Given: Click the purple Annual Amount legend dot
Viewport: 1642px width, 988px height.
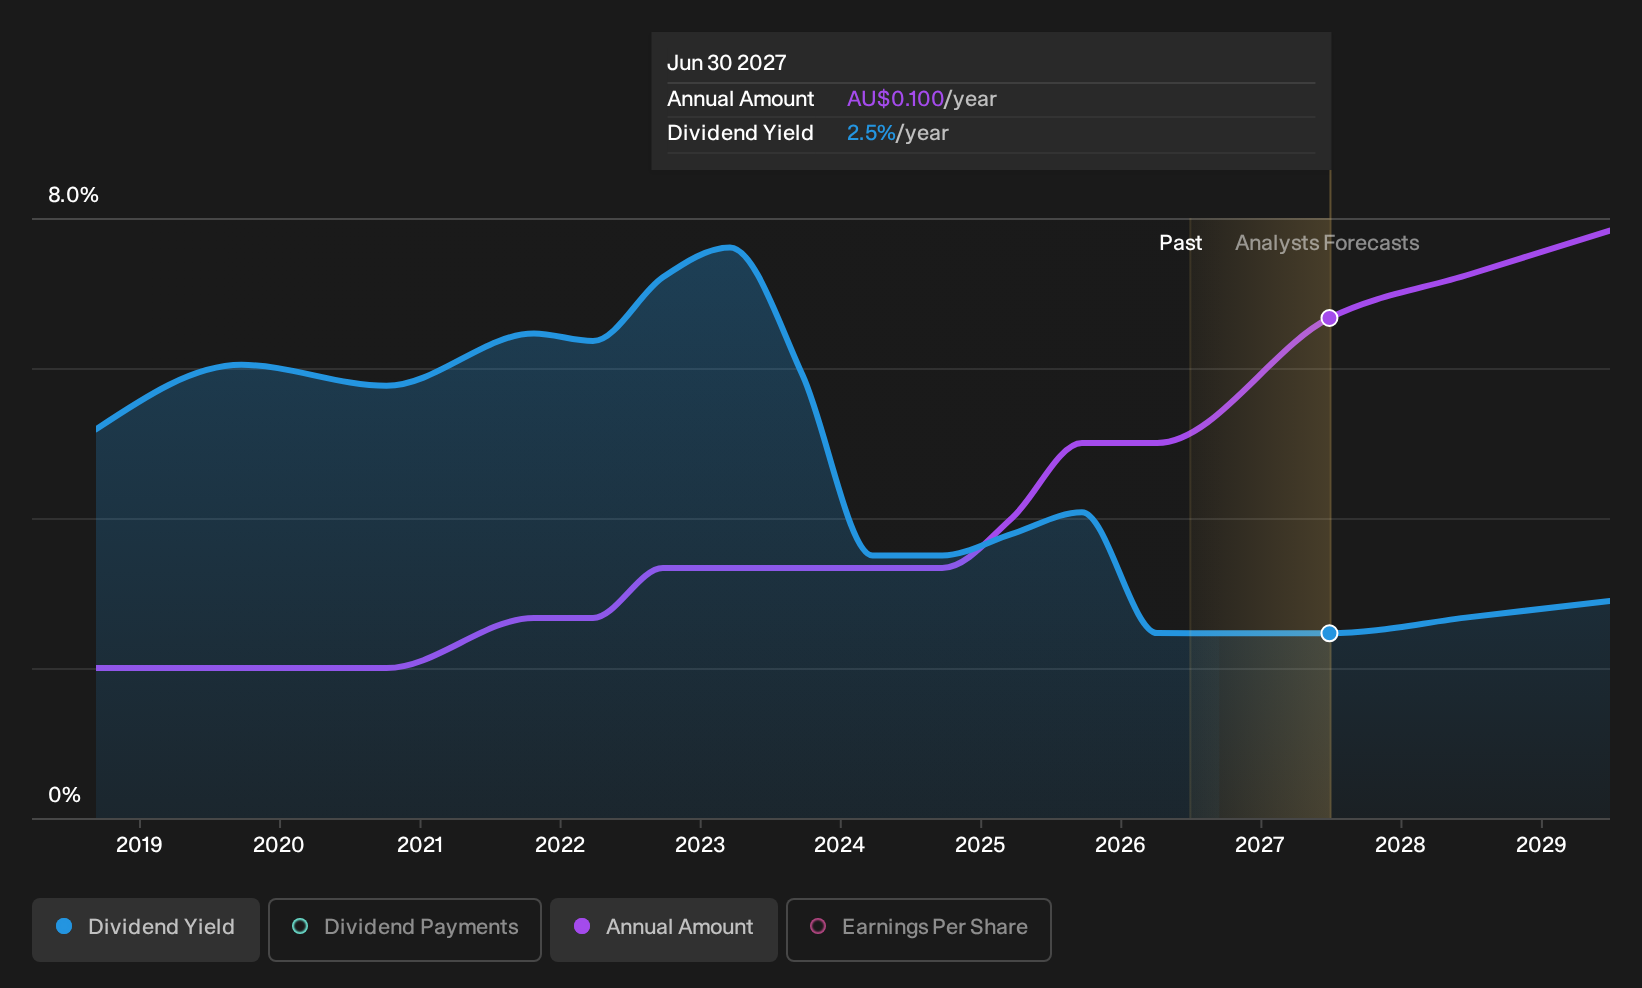Looking at the screenshot, I should 582,926.
